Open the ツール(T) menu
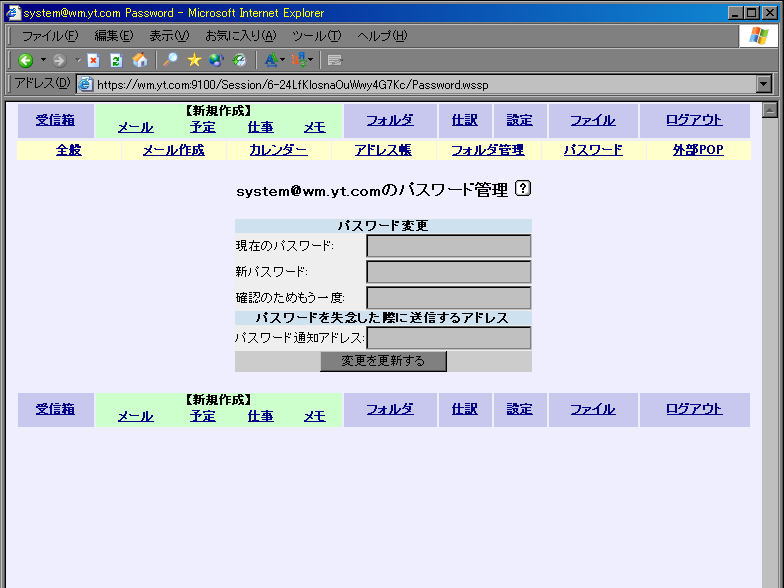Screen dimensions: 784x588 316,36
